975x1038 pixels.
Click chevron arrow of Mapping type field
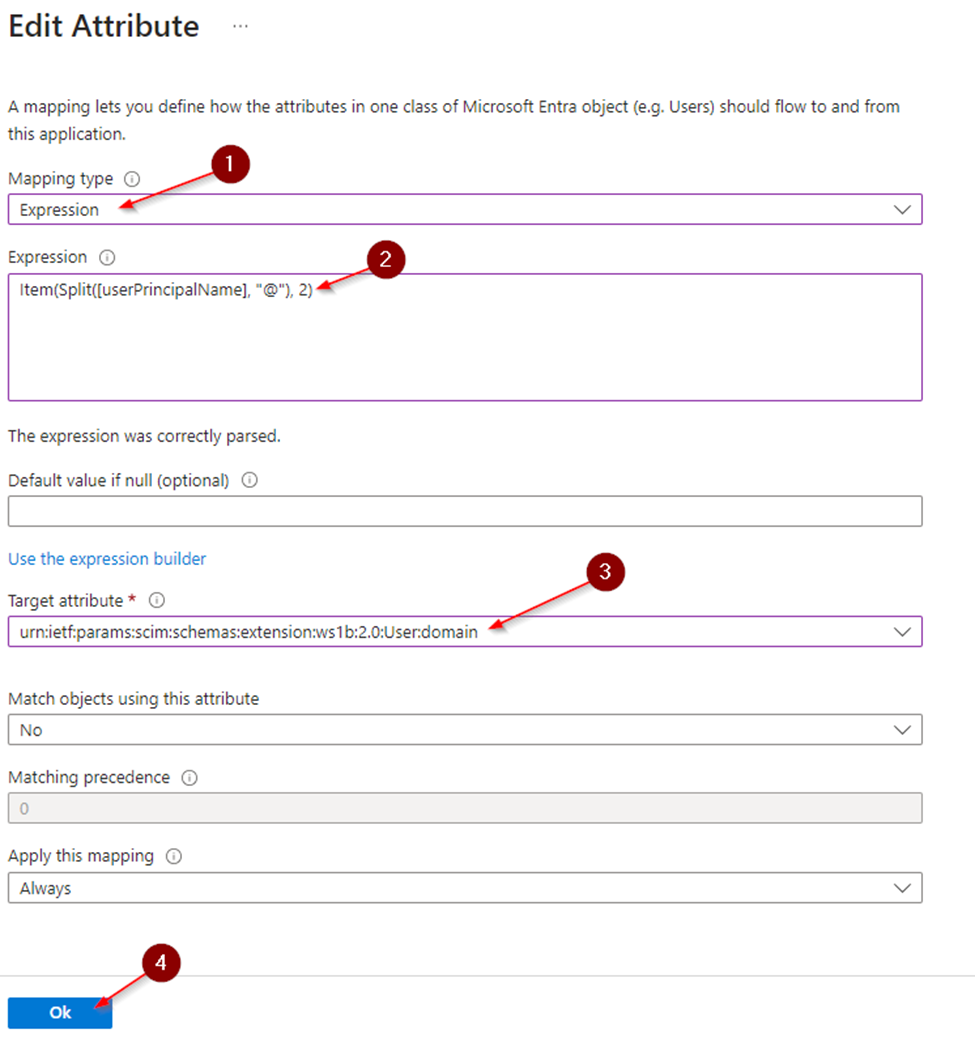[902, 210]
